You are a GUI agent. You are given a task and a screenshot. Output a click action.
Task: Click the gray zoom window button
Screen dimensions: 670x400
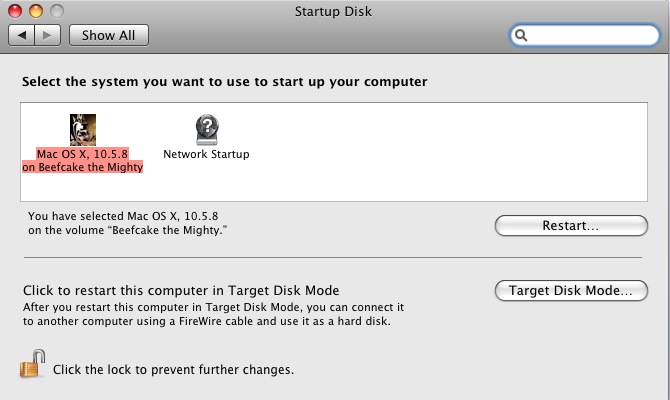[57, 11]
